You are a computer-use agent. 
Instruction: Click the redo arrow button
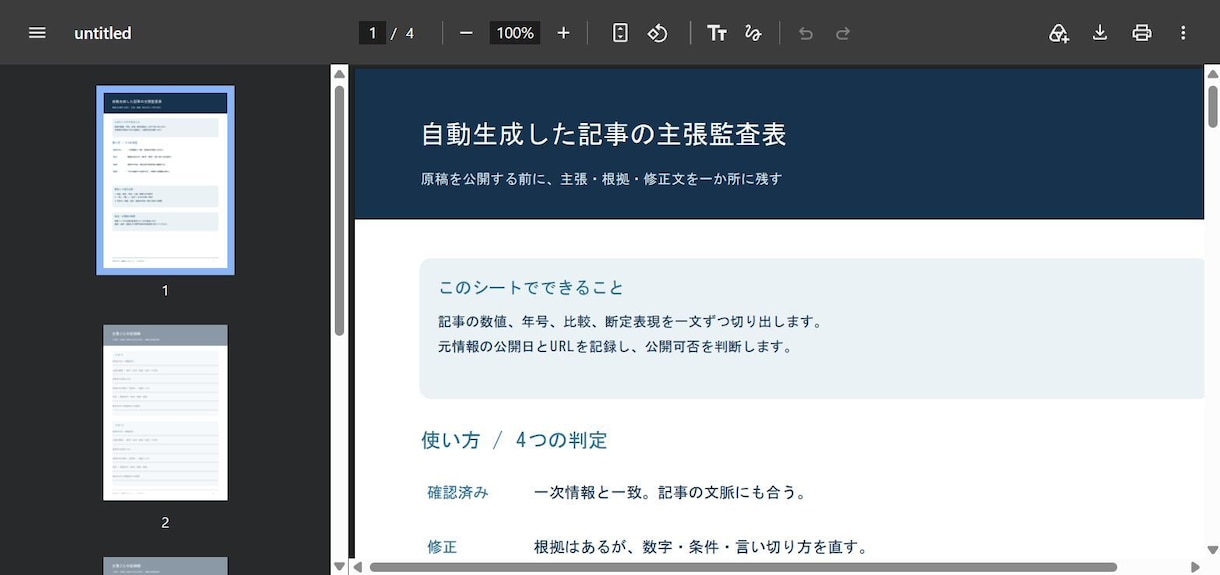coord(843,33)
